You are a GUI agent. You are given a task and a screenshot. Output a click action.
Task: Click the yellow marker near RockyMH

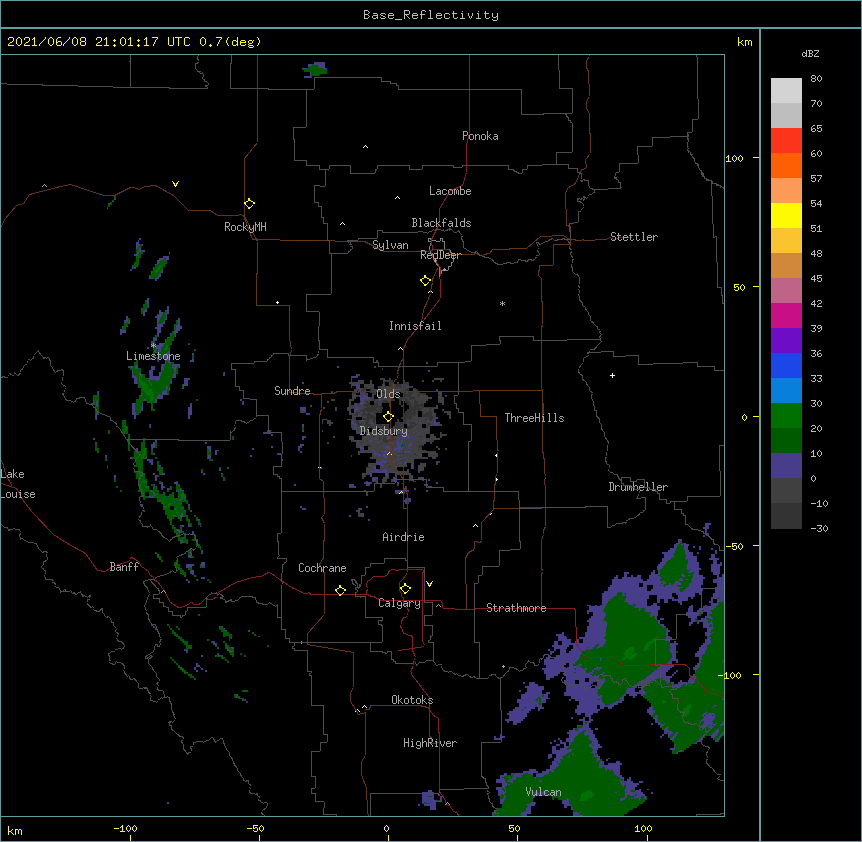point(249,204)
